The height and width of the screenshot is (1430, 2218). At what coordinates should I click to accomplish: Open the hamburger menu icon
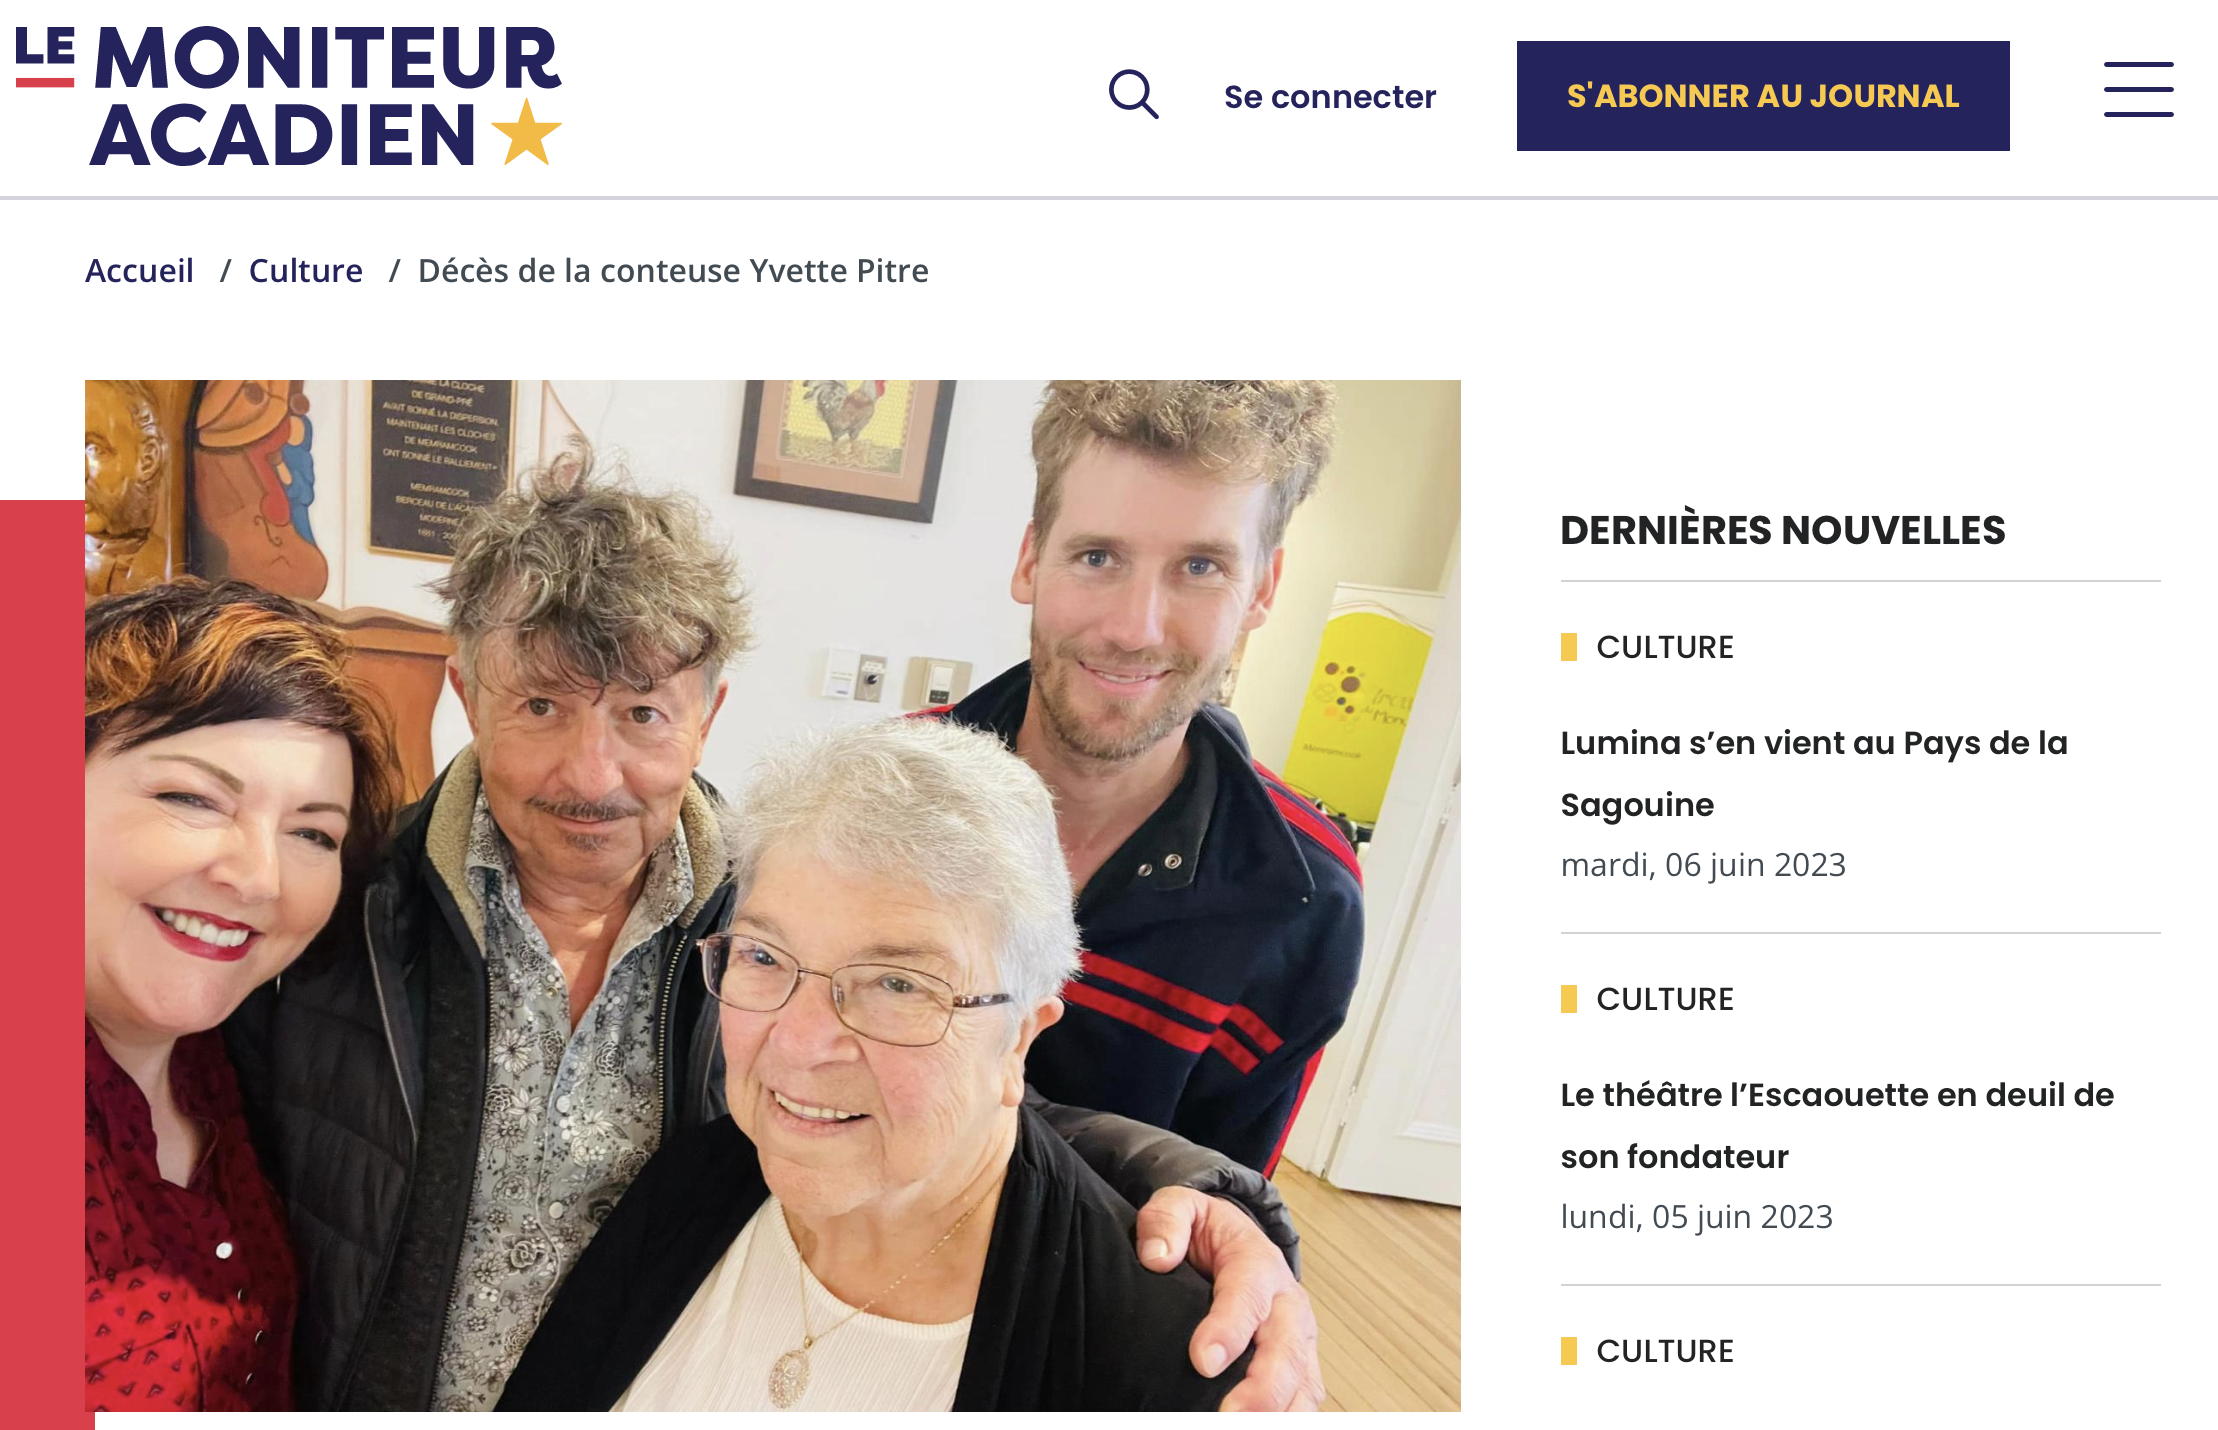coord(2138,89)
